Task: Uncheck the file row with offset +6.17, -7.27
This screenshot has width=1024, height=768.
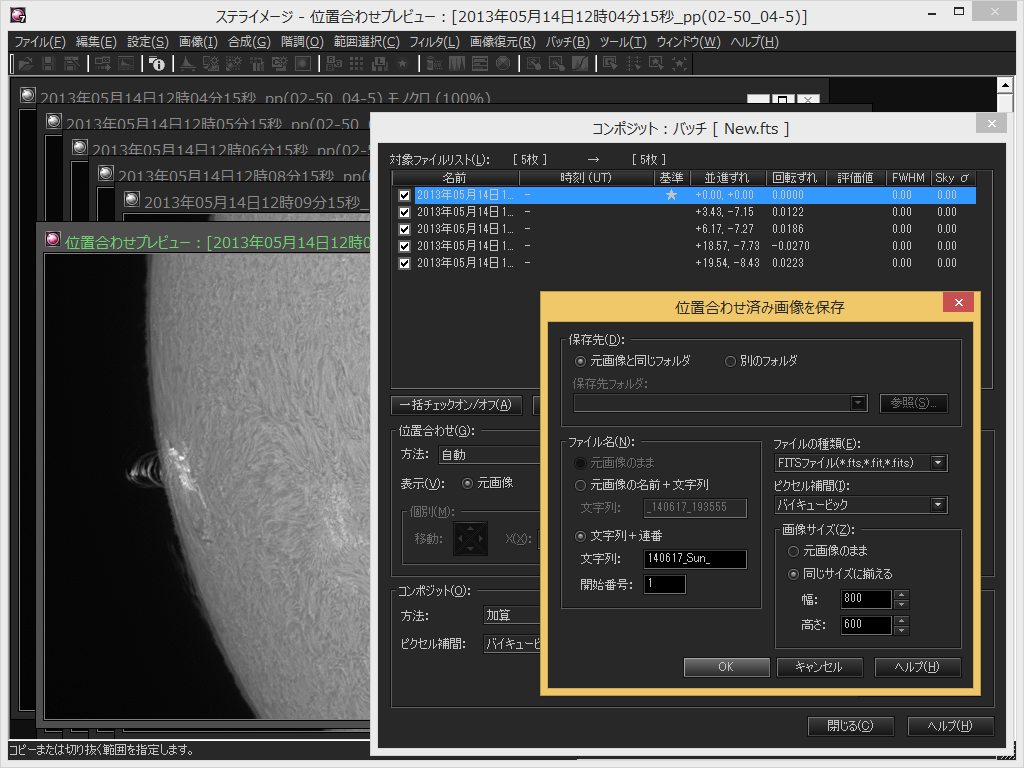Action: 404,229
